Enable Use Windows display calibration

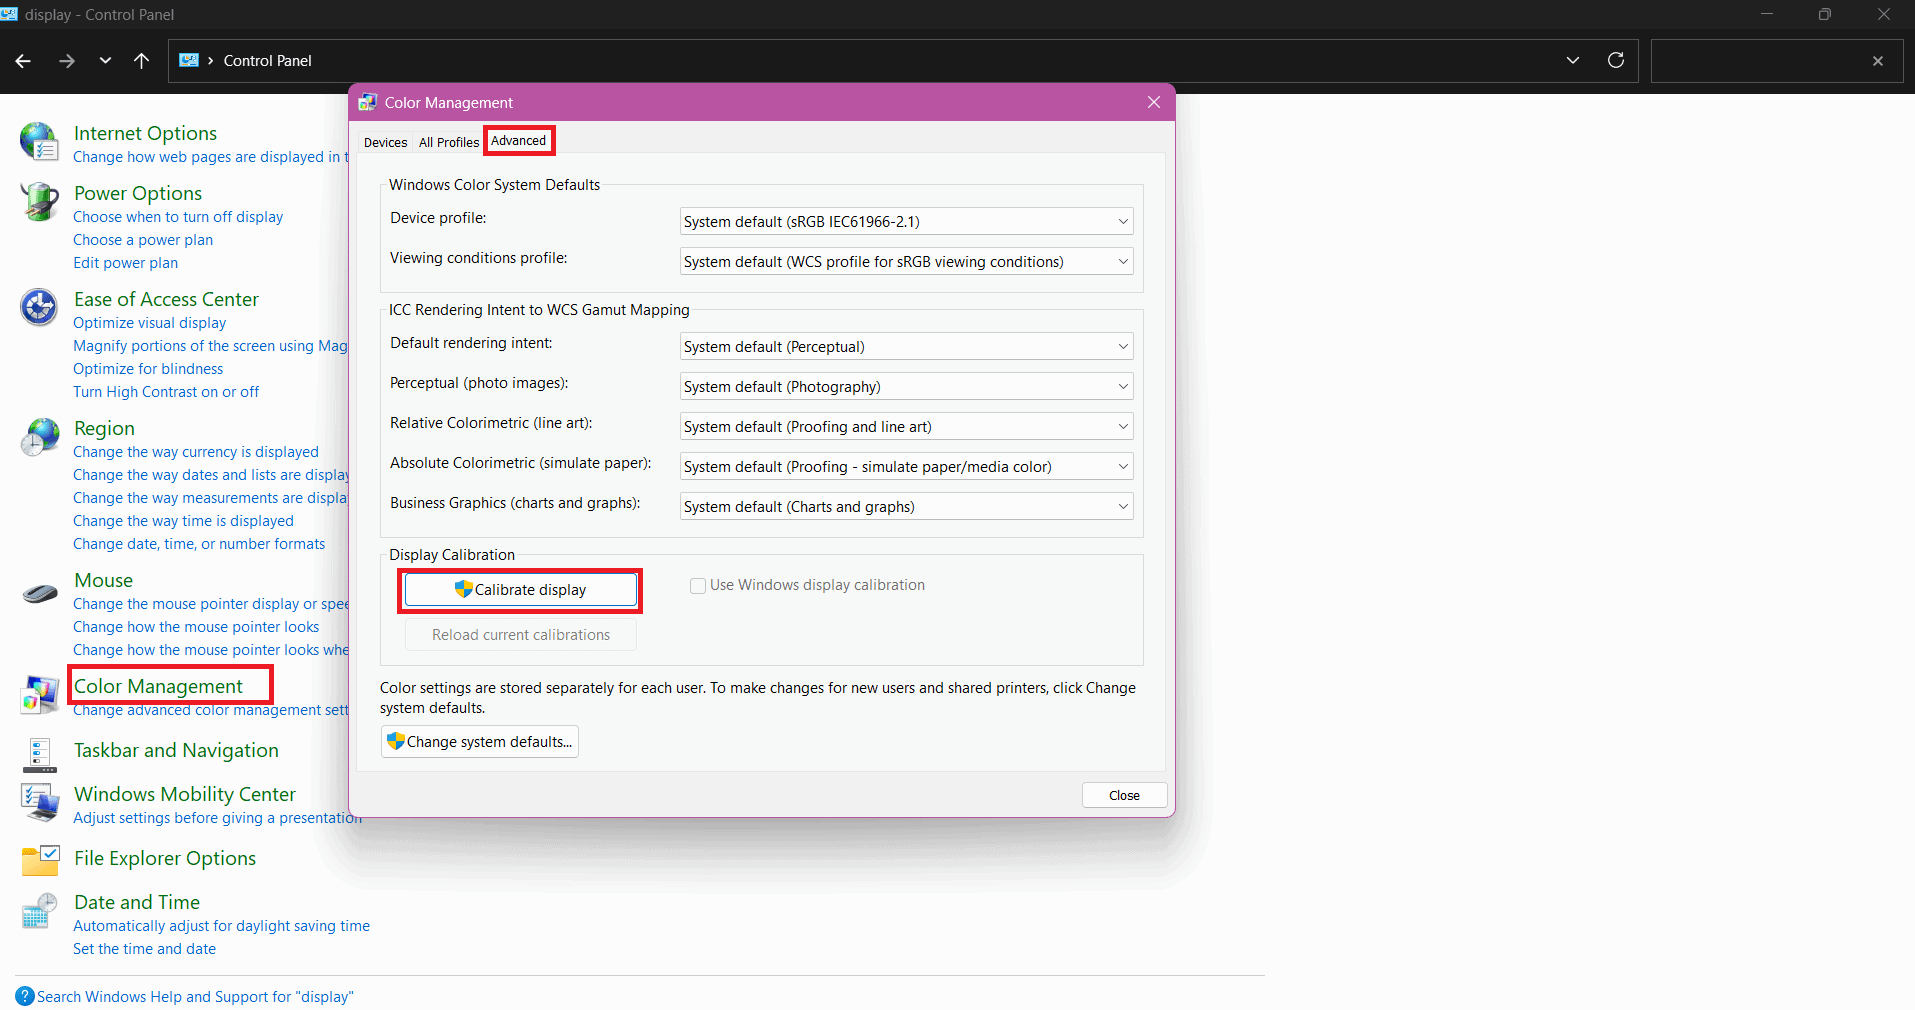click(697, 585)
